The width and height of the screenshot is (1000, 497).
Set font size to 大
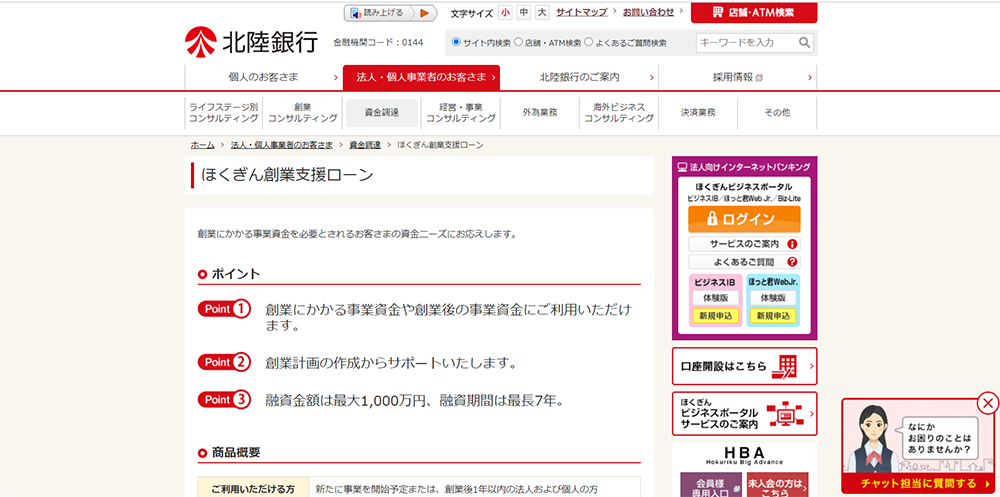tap(542, 13)
